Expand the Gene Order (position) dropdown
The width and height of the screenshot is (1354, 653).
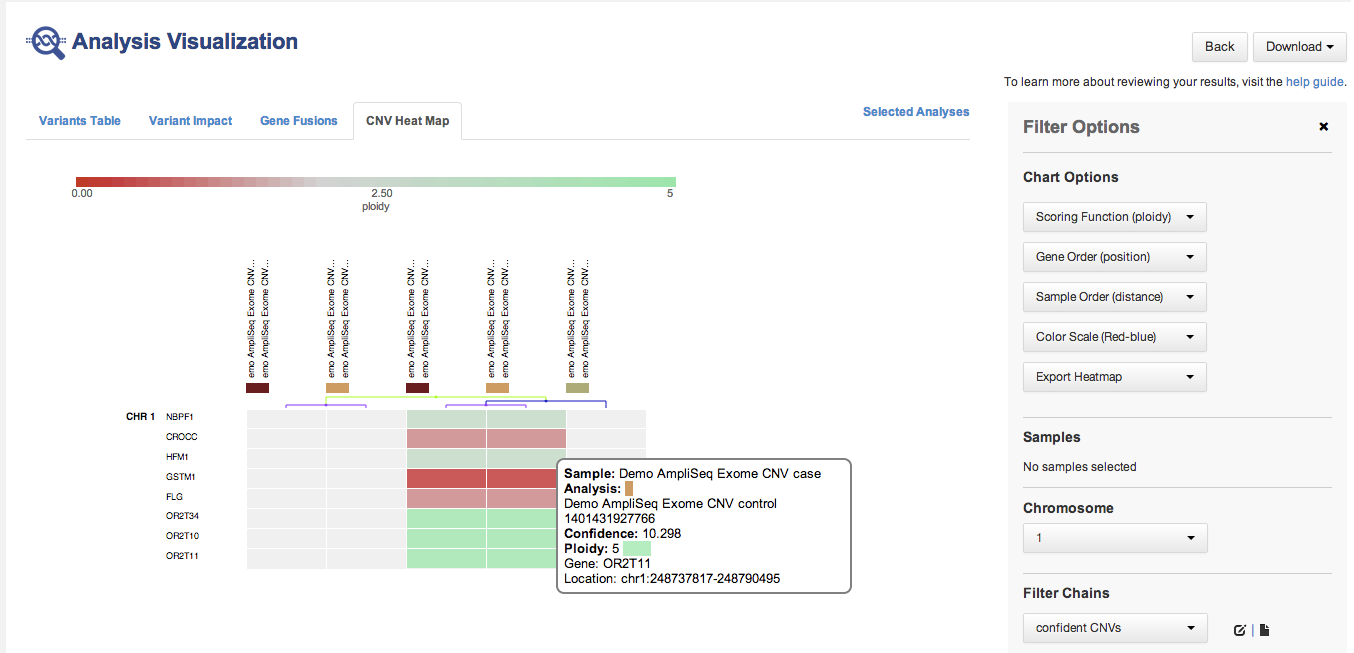tap(1114, 257)
